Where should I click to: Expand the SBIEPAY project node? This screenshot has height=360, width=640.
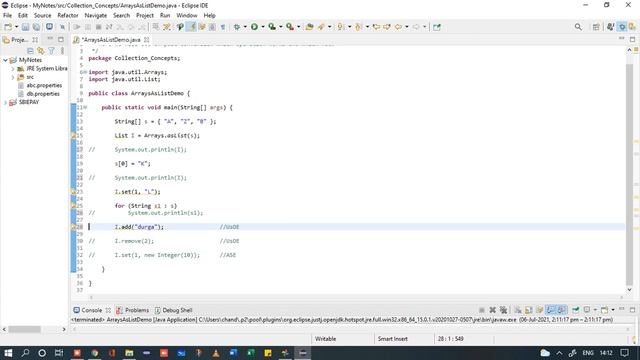point(5,102)
